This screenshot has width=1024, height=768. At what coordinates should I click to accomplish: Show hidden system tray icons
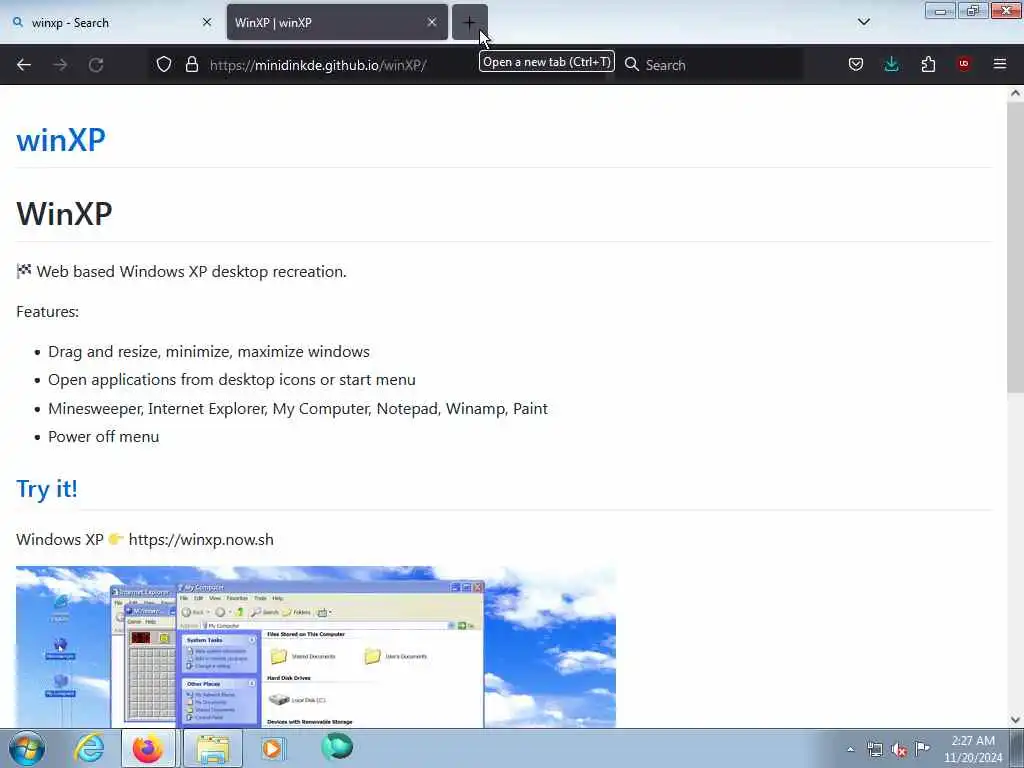click(850, 749)
